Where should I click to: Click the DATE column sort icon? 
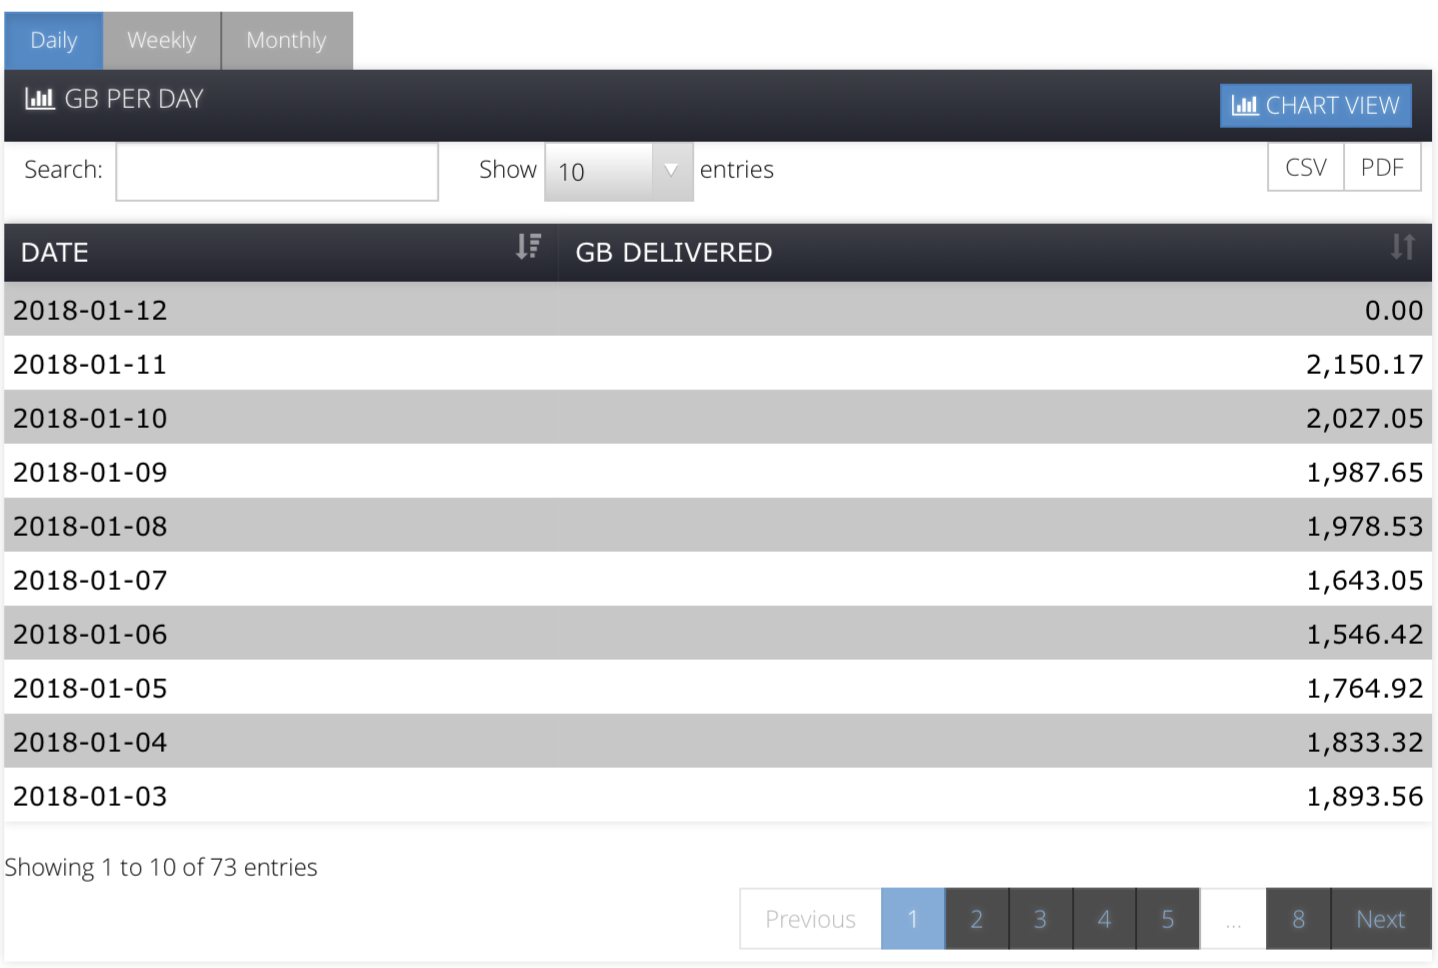528,246
